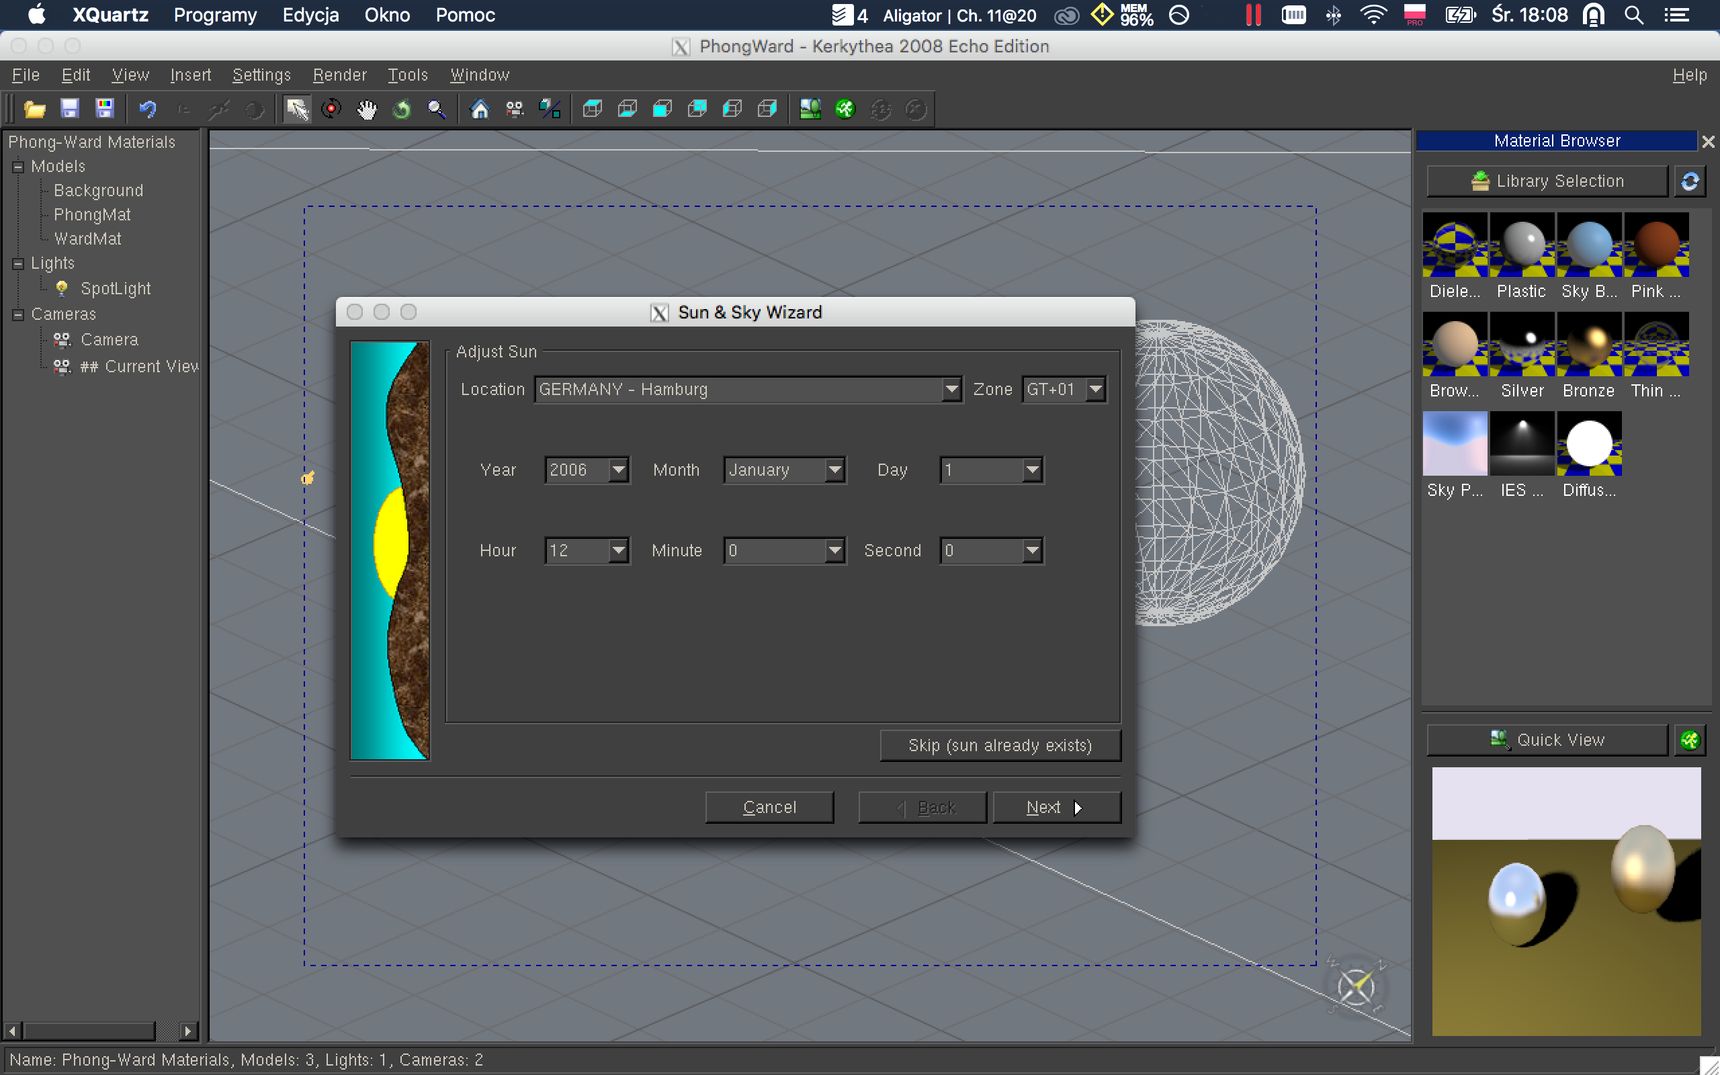The height and width of the screenshot is (1075, 1720).
Task: Open the rendered image landscape icon
Action: pyautogui.click(x=810, y=109)
